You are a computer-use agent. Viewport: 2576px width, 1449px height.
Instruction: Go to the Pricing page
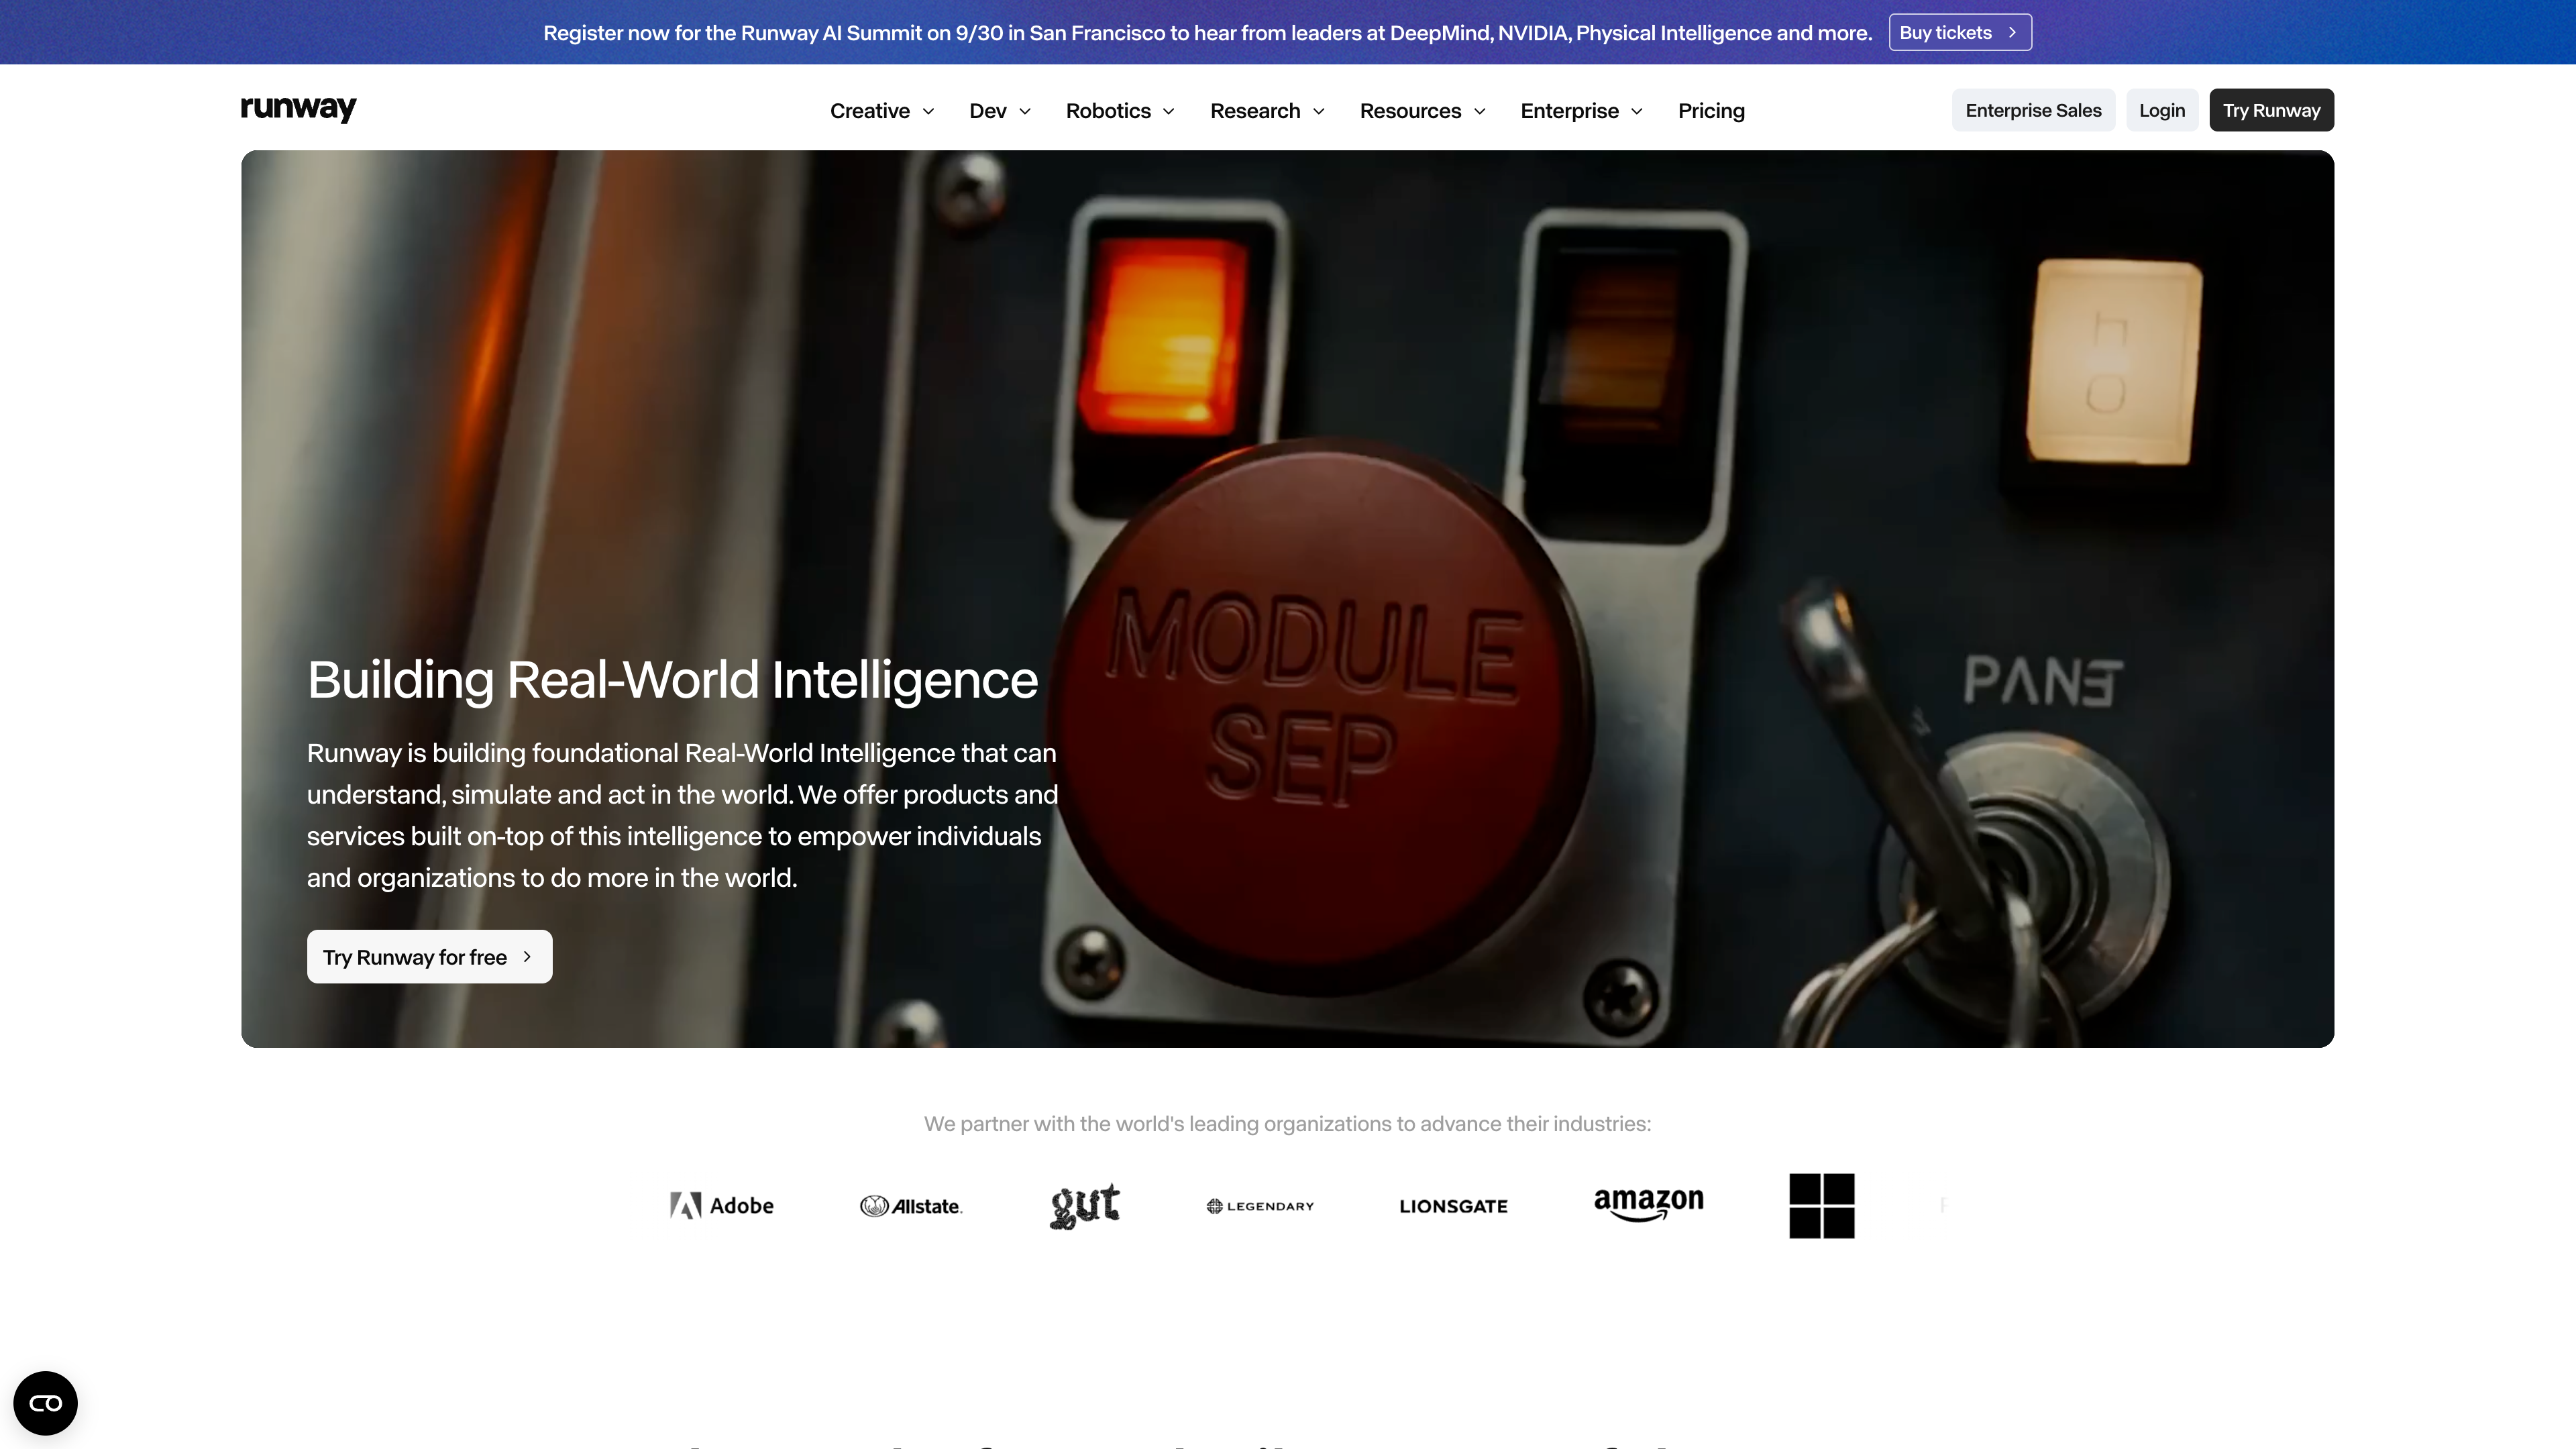(x=1711, y=111)
